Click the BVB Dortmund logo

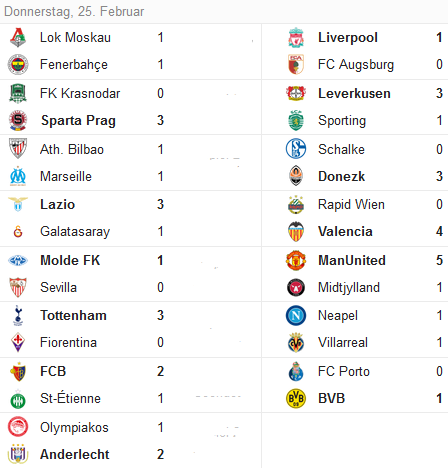coord(296,398)
